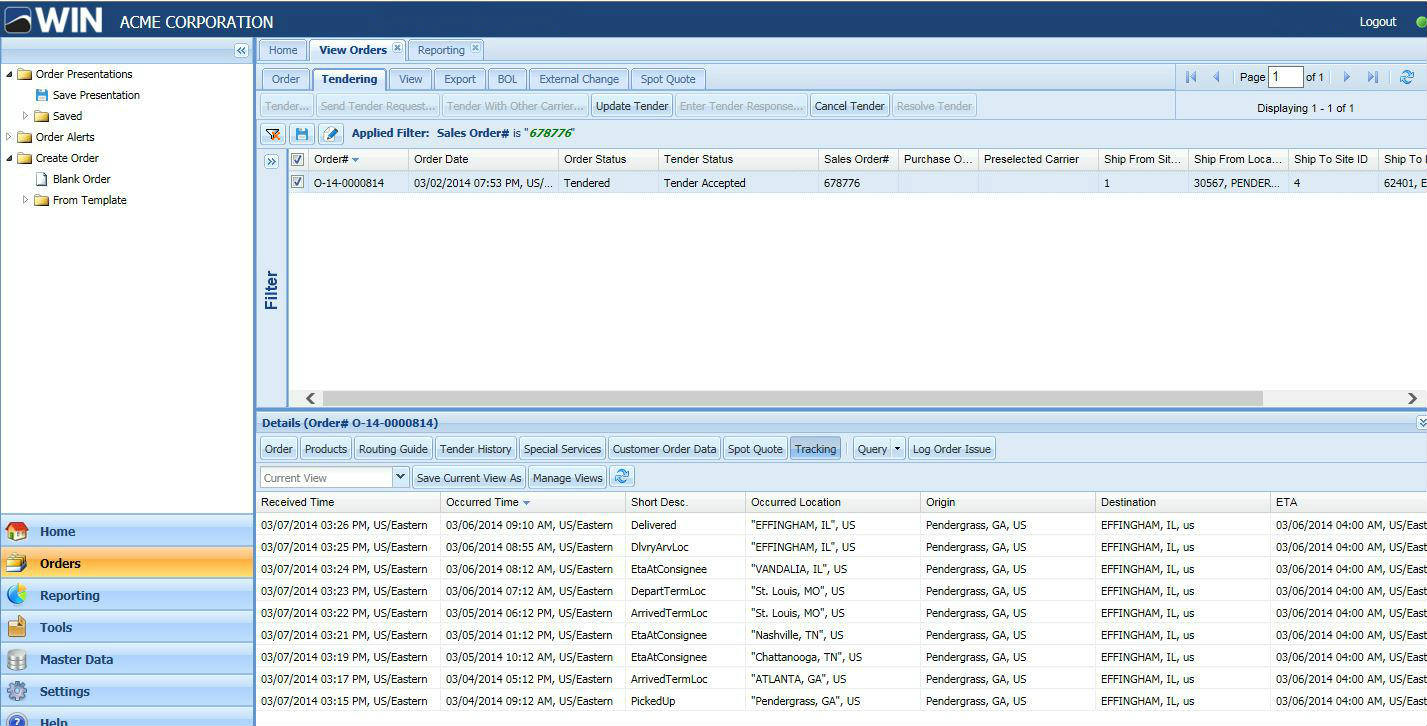
Task: Open the Current View dropdown
Action: coord(401,477)
